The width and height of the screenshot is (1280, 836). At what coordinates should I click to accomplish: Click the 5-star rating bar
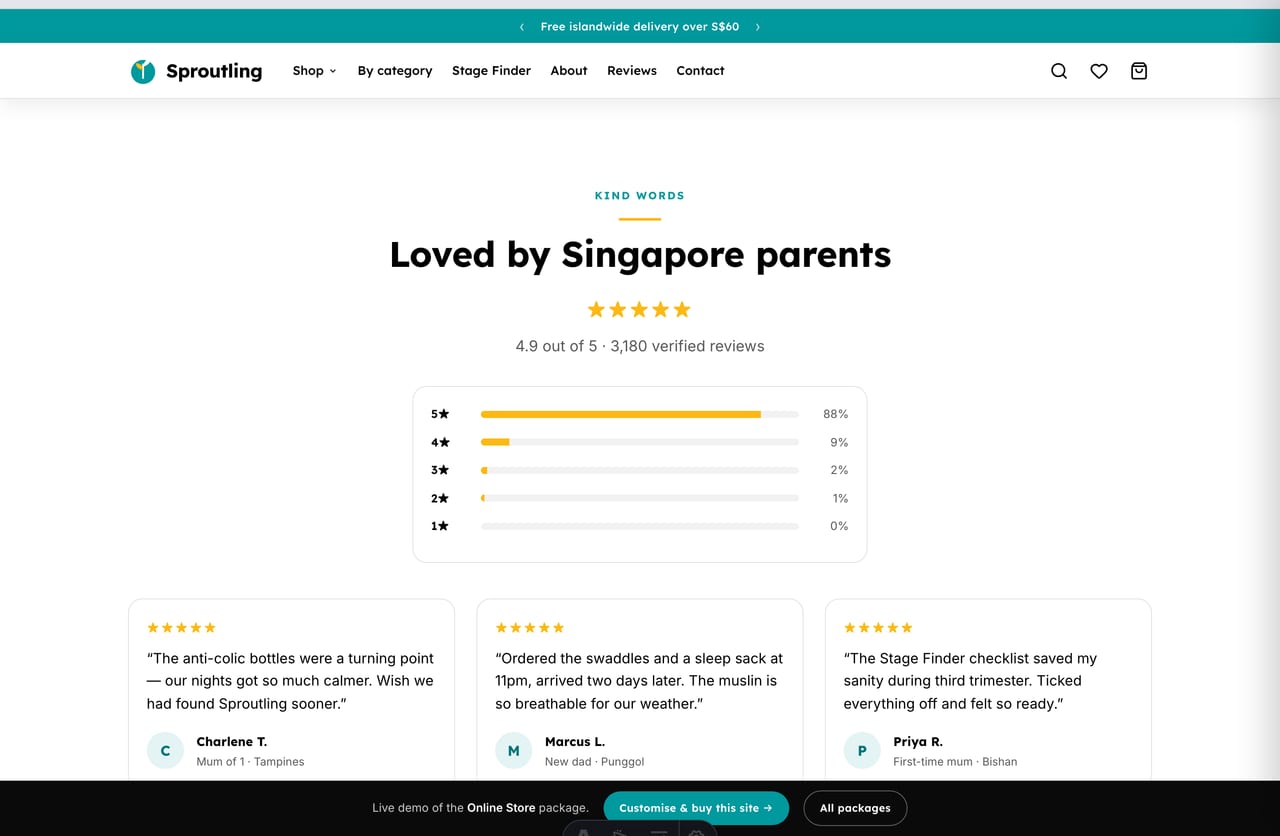[x=639, y=414]
